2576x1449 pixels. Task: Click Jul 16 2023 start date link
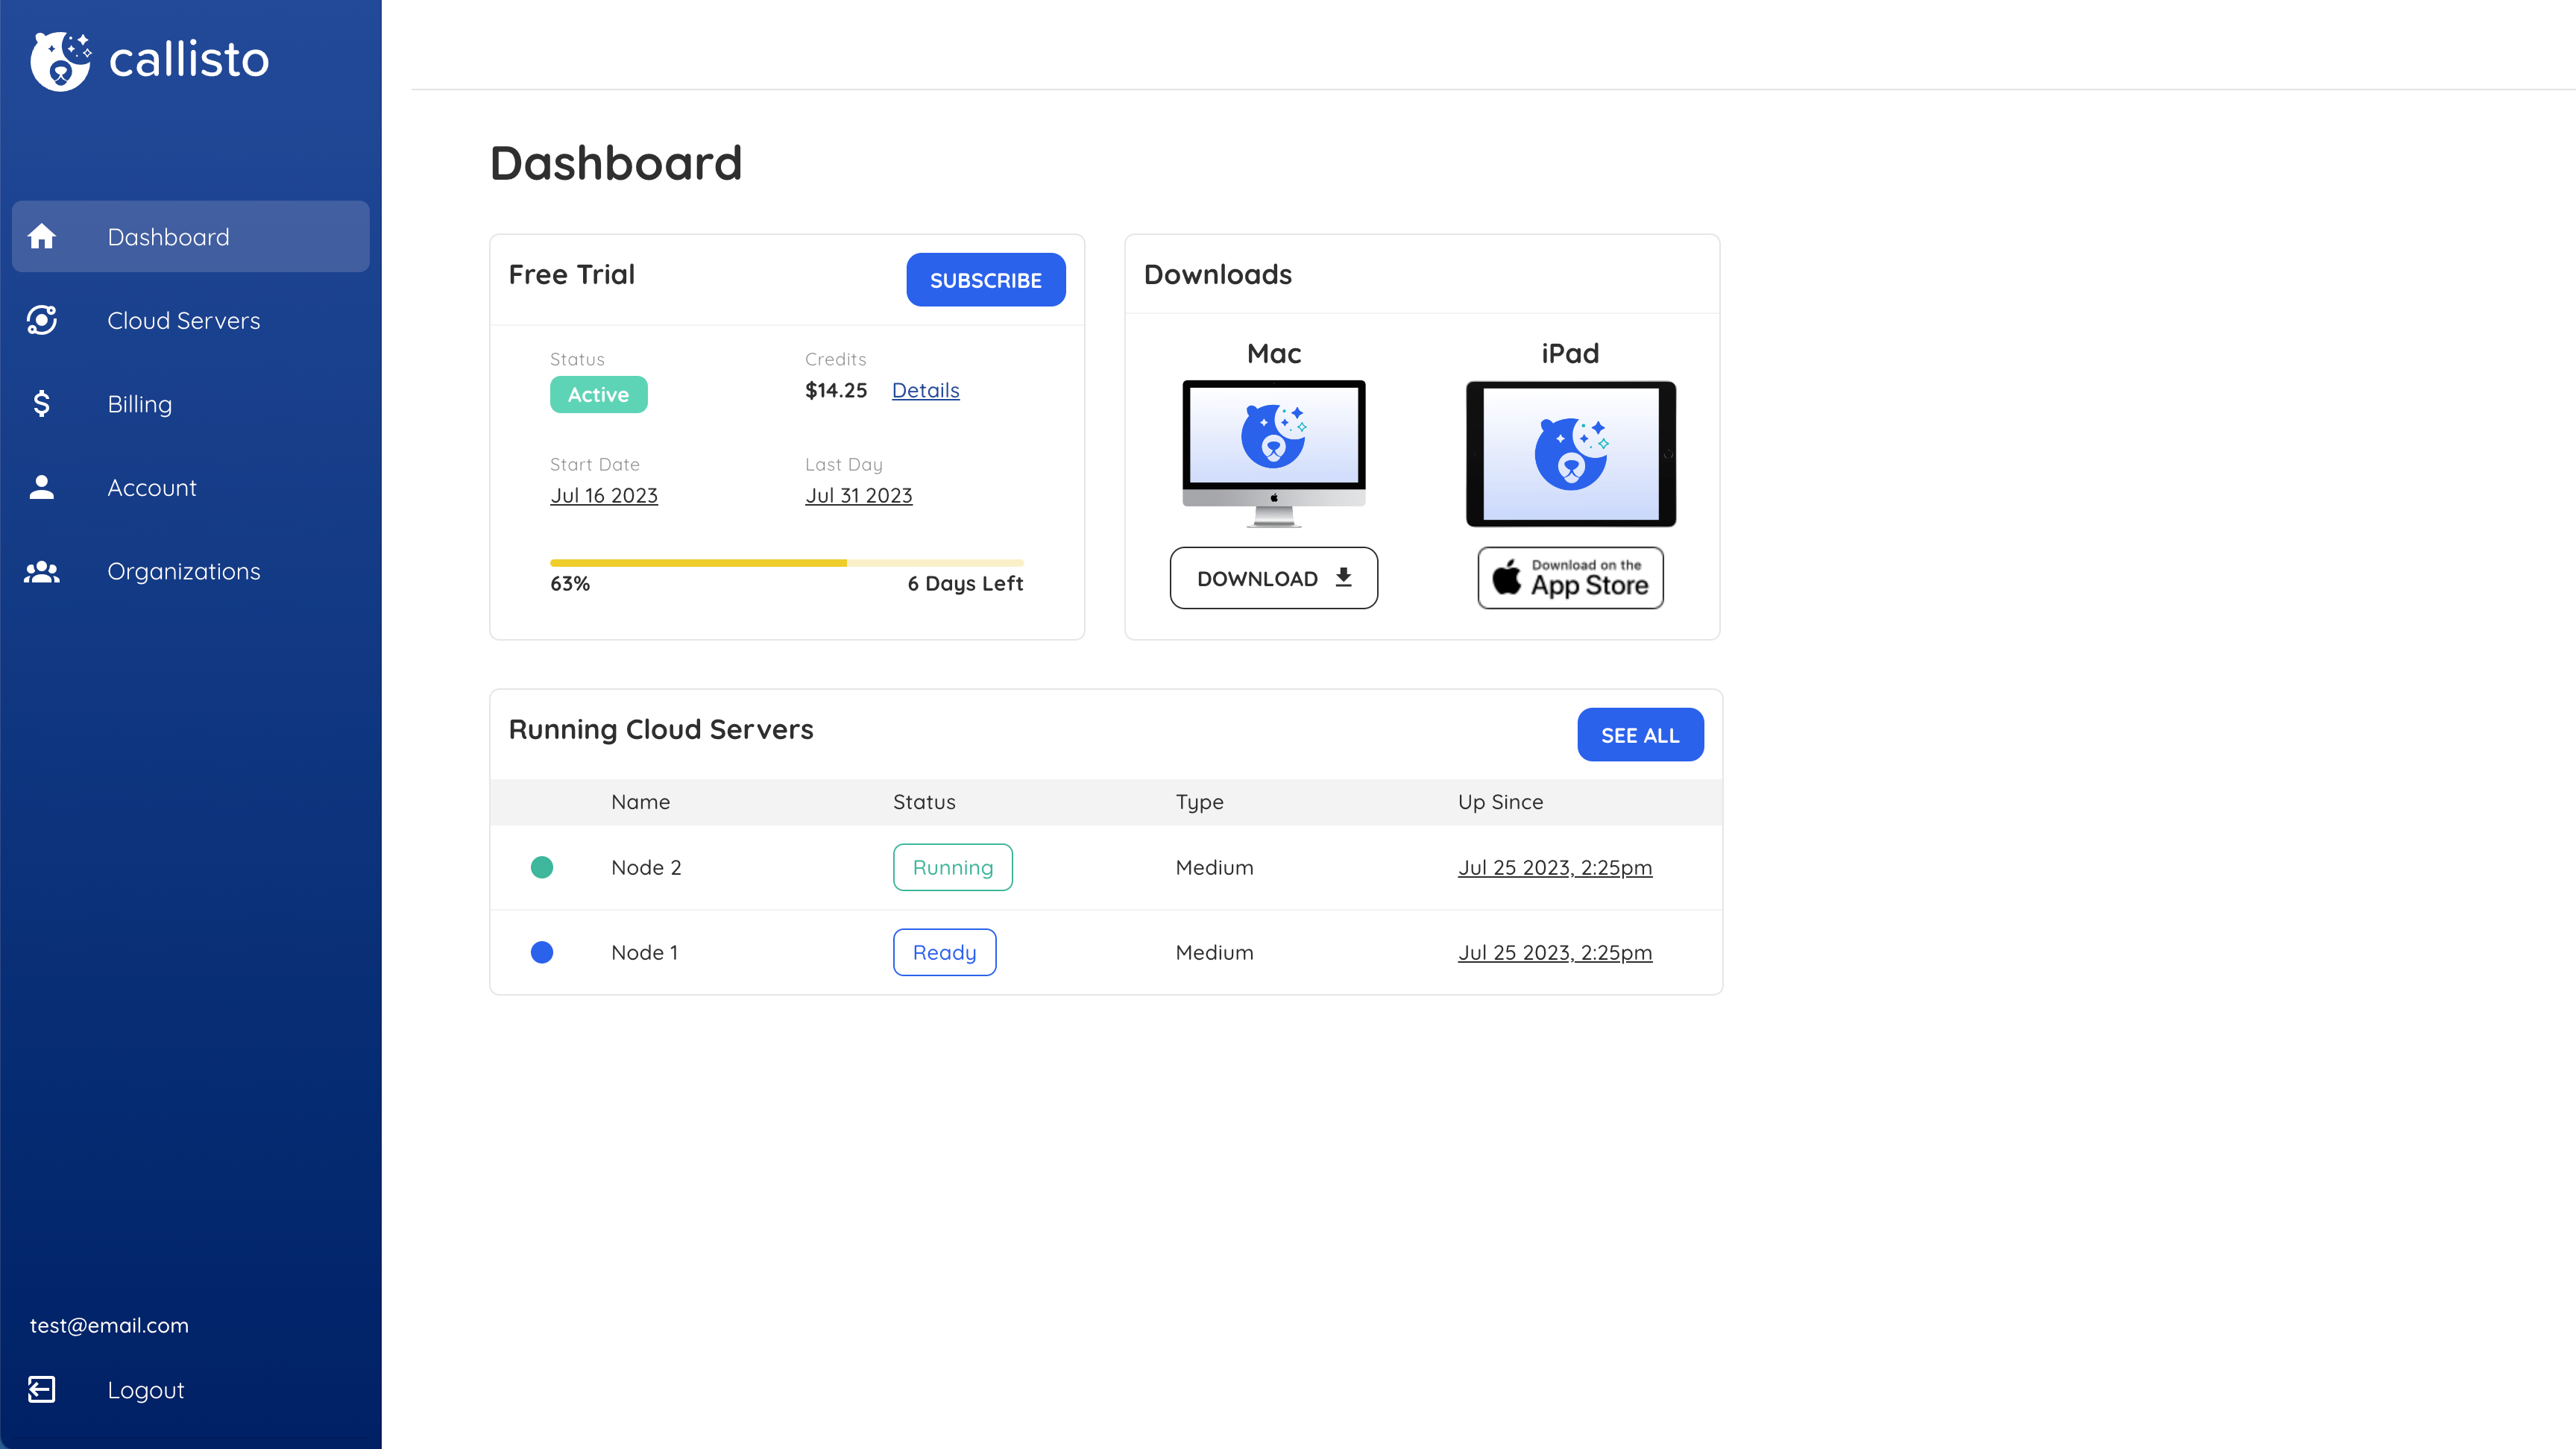tap(603, 495)
